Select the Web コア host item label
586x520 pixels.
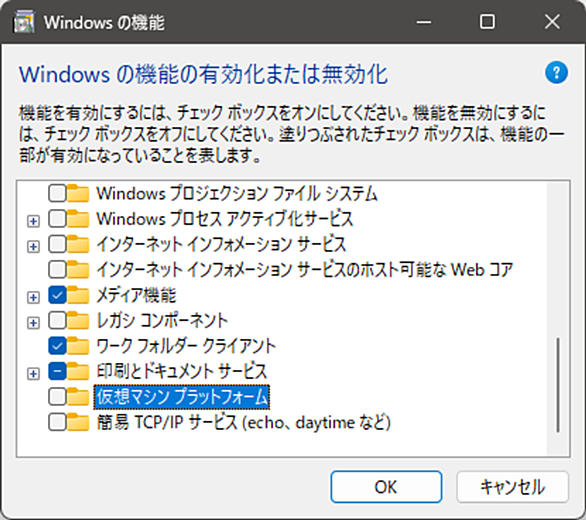(305, 270)
